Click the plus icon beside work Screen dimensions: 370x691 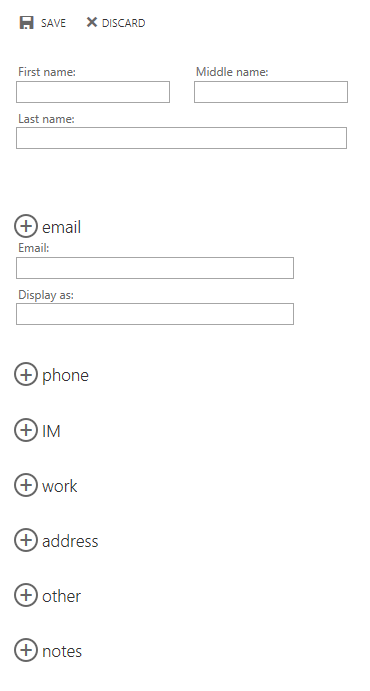[26, 485]
